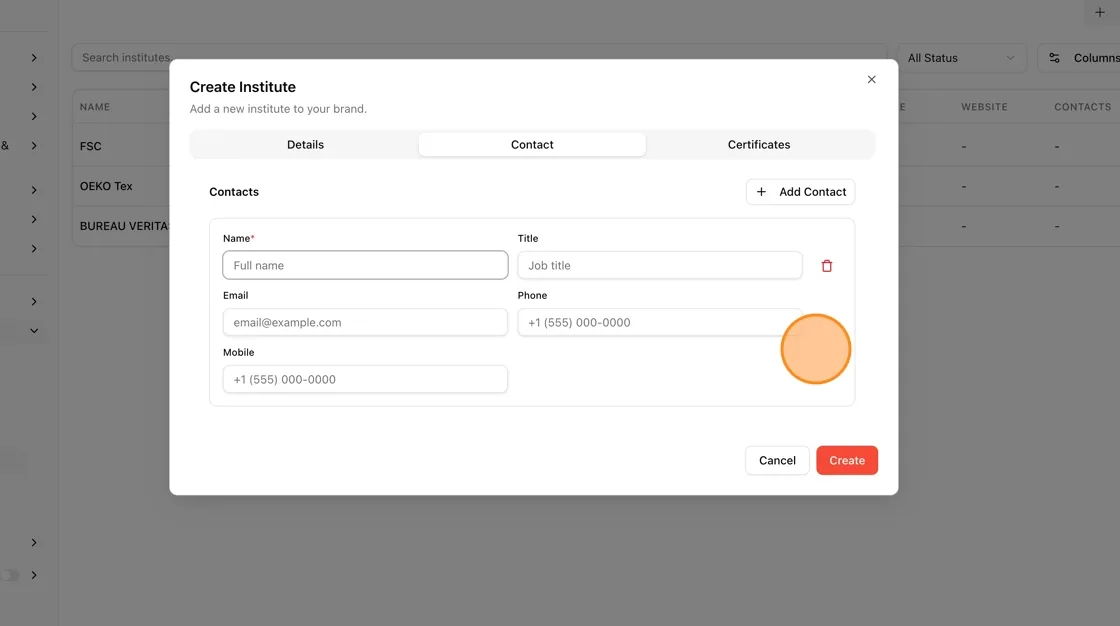Select the Phone number input
The height and width of the screenshot is (626, 1120).
tap(660, 322)
